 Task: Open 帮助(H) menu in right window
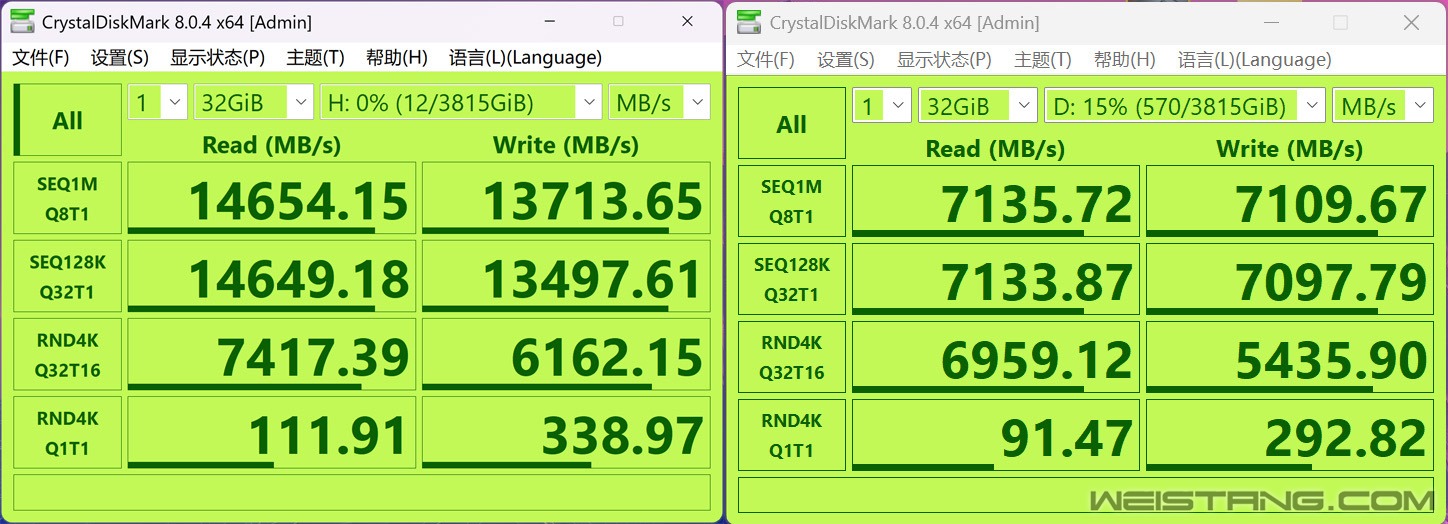pyautogui.click(x=1125, y=60)
